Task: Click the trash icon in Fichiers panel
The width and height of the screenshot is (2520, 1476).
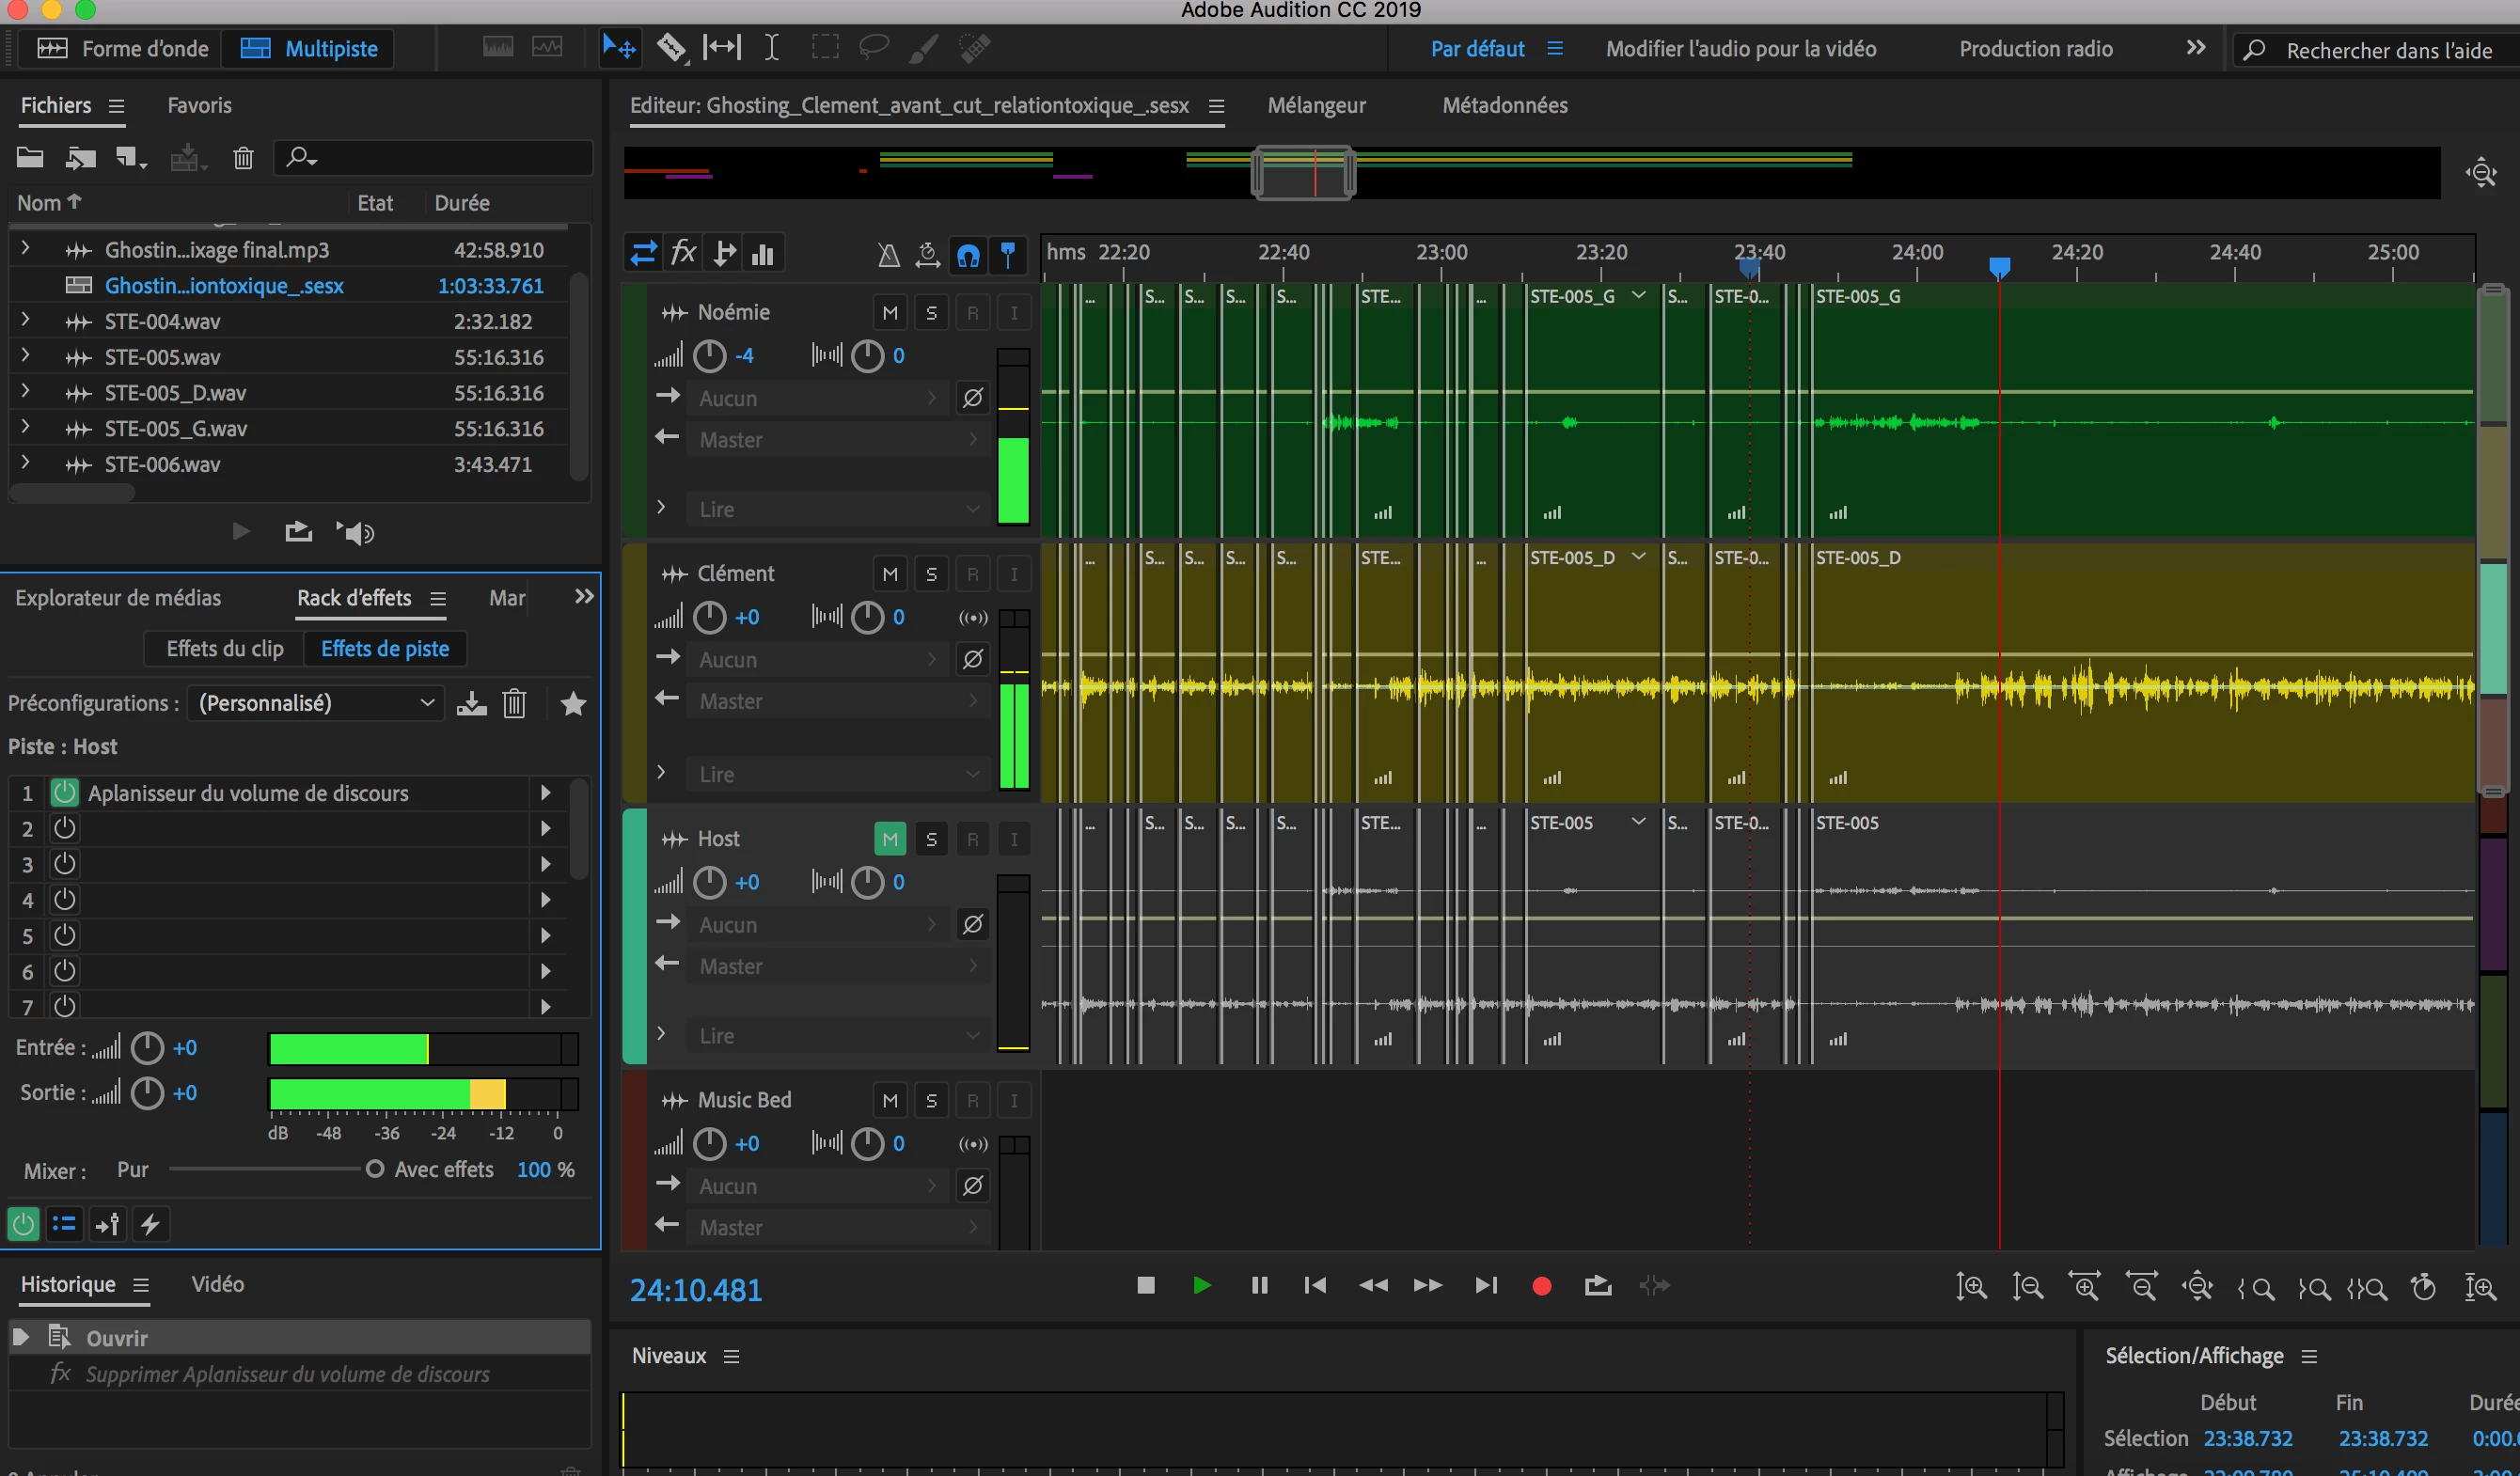Action: tap(243, 158)
